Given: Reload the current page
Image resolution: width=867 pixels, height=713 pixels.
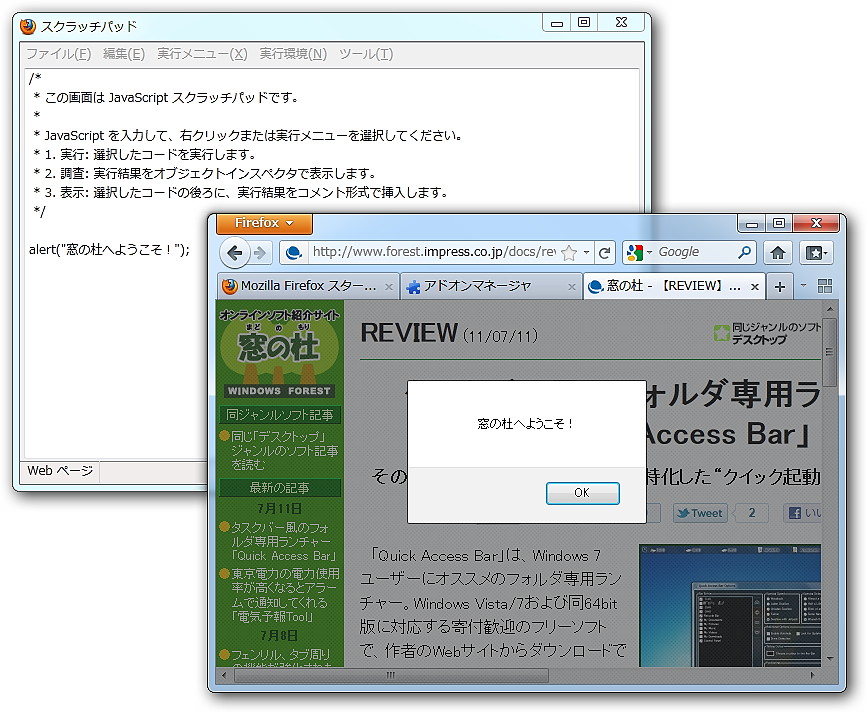Looking at the screenshot, I should pyautogui.click(x=603, y=252).
